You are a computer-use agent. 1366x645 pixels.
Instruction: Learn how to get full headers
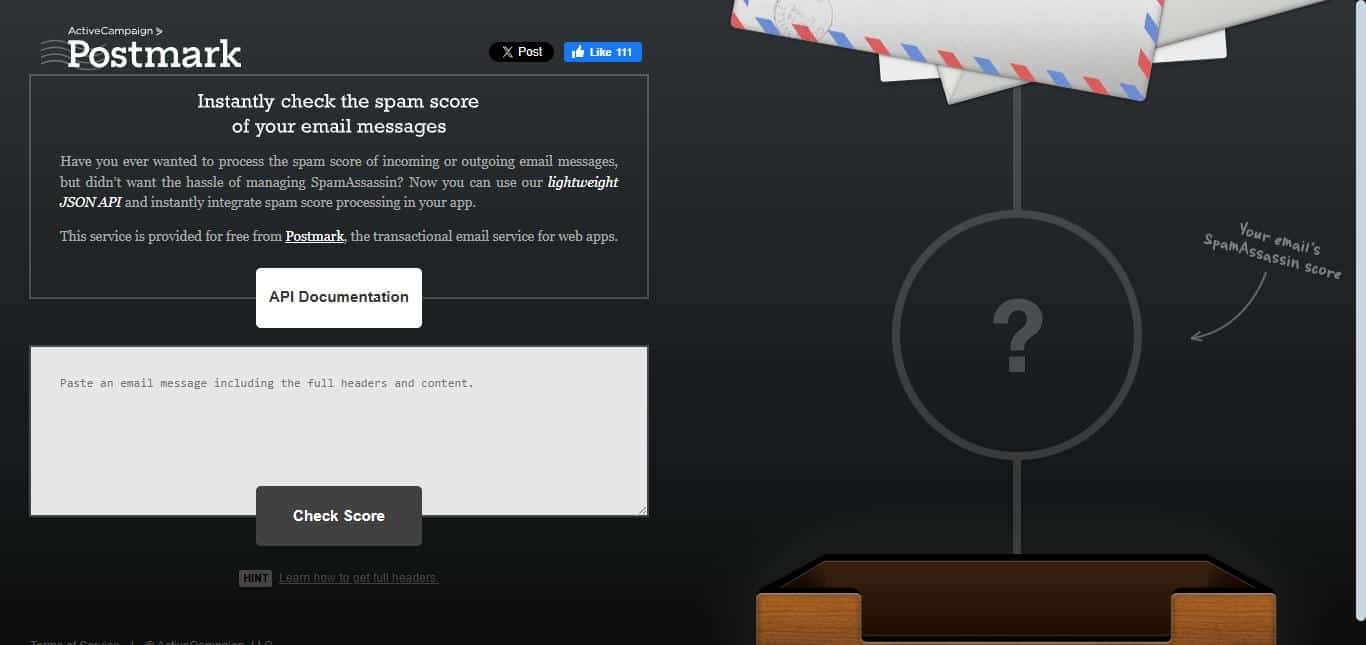click(359, 578)
